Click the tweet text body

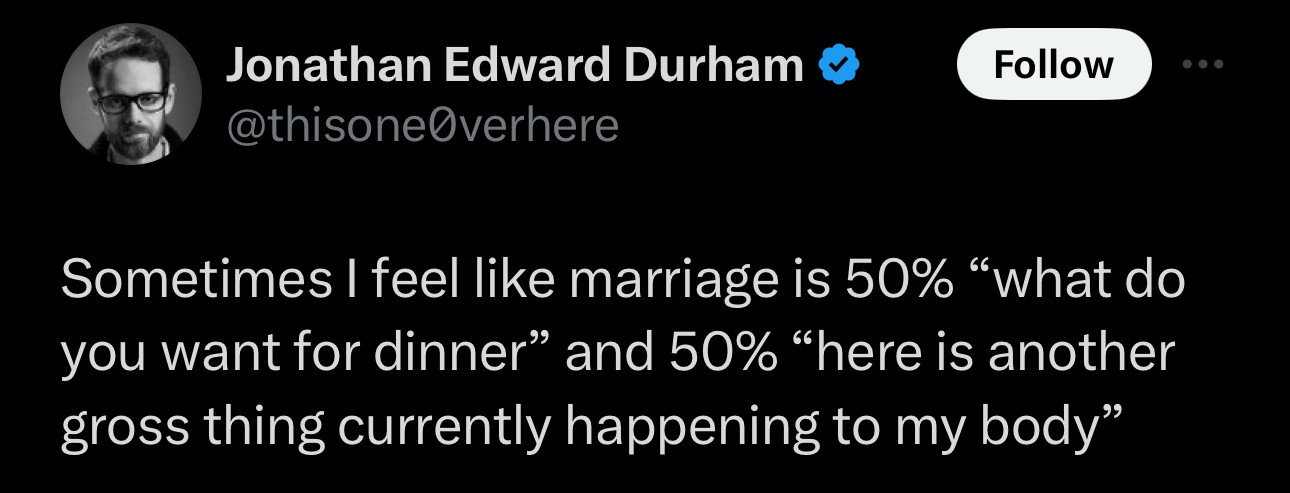pos(620,355)
